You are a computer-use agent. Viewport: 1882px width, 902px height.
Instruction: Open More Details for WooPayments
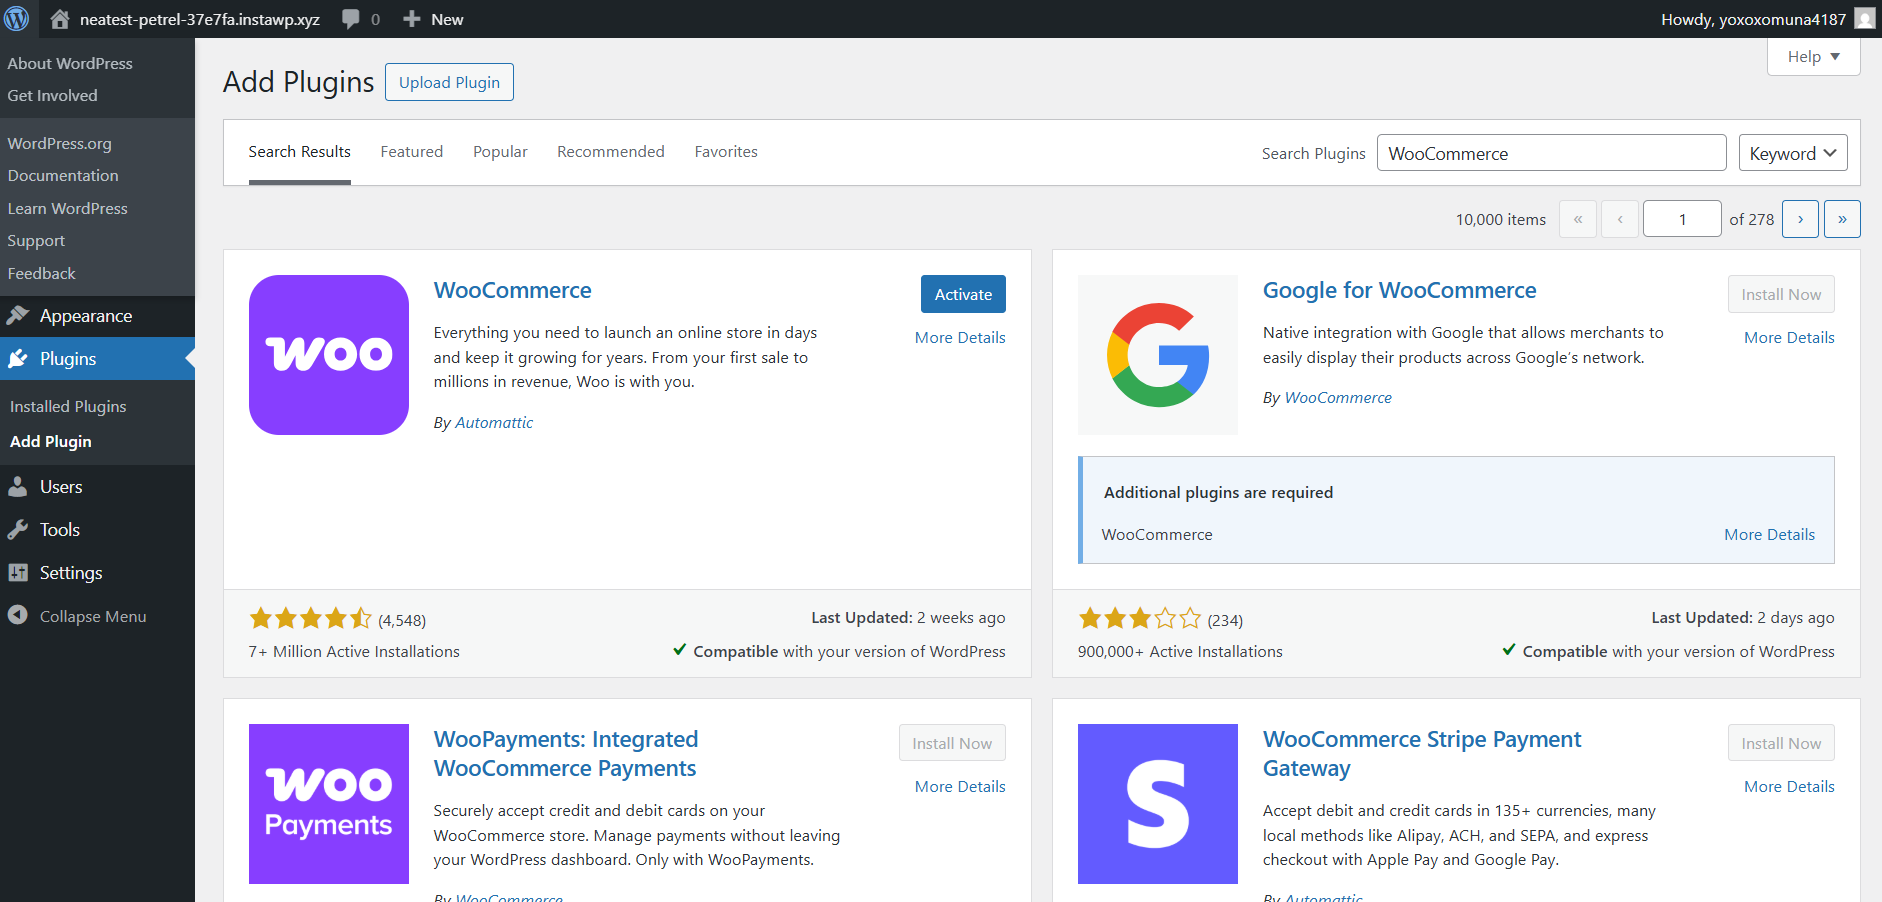tap(960, 787)
